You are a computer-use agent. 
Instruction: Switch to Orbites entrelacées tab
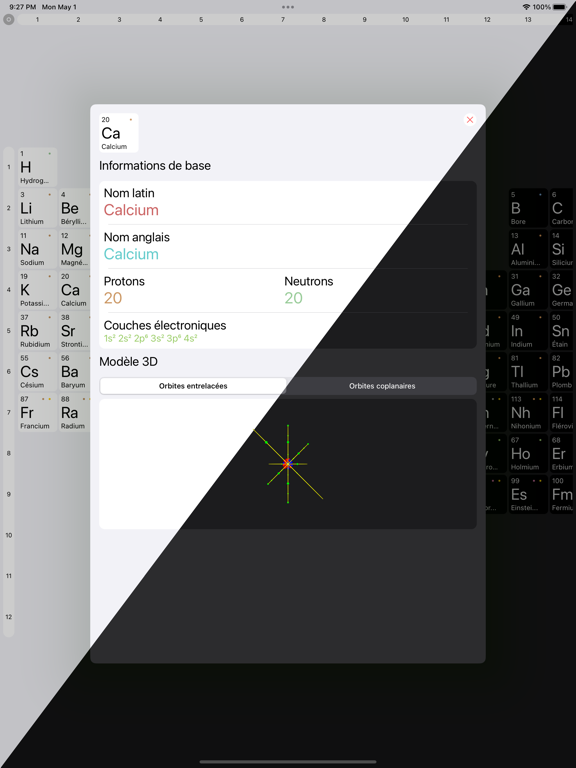point(193,386)
